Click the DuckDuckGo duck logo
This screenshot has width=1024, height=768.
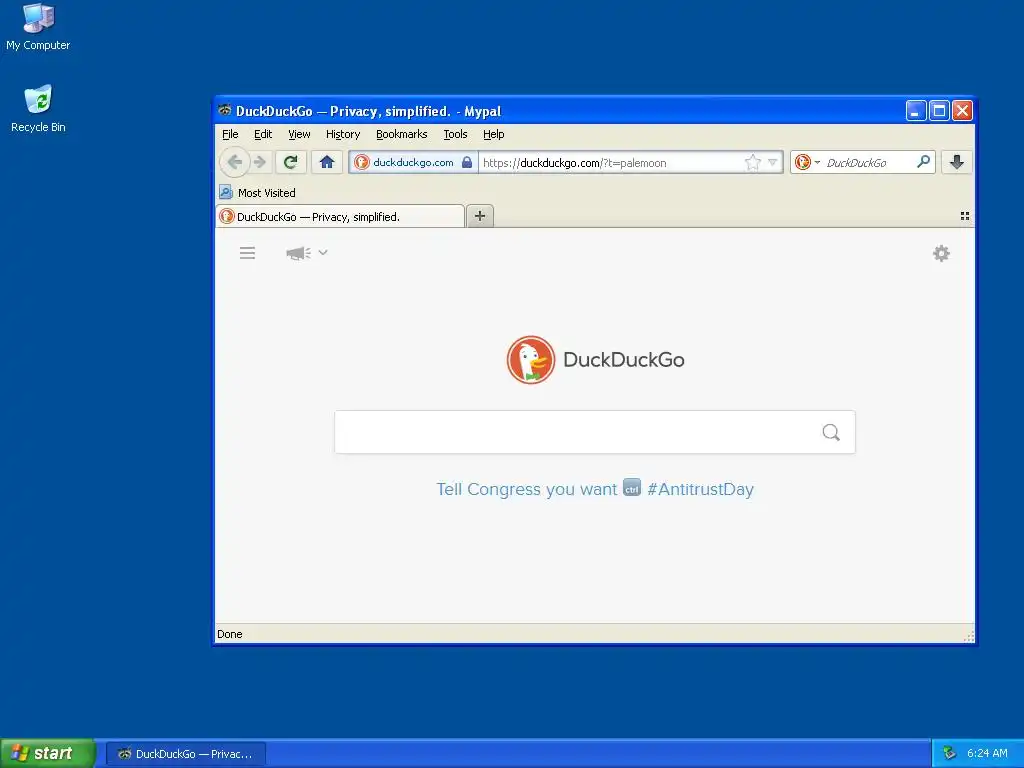pyautogui.click(x=531, y=360)
